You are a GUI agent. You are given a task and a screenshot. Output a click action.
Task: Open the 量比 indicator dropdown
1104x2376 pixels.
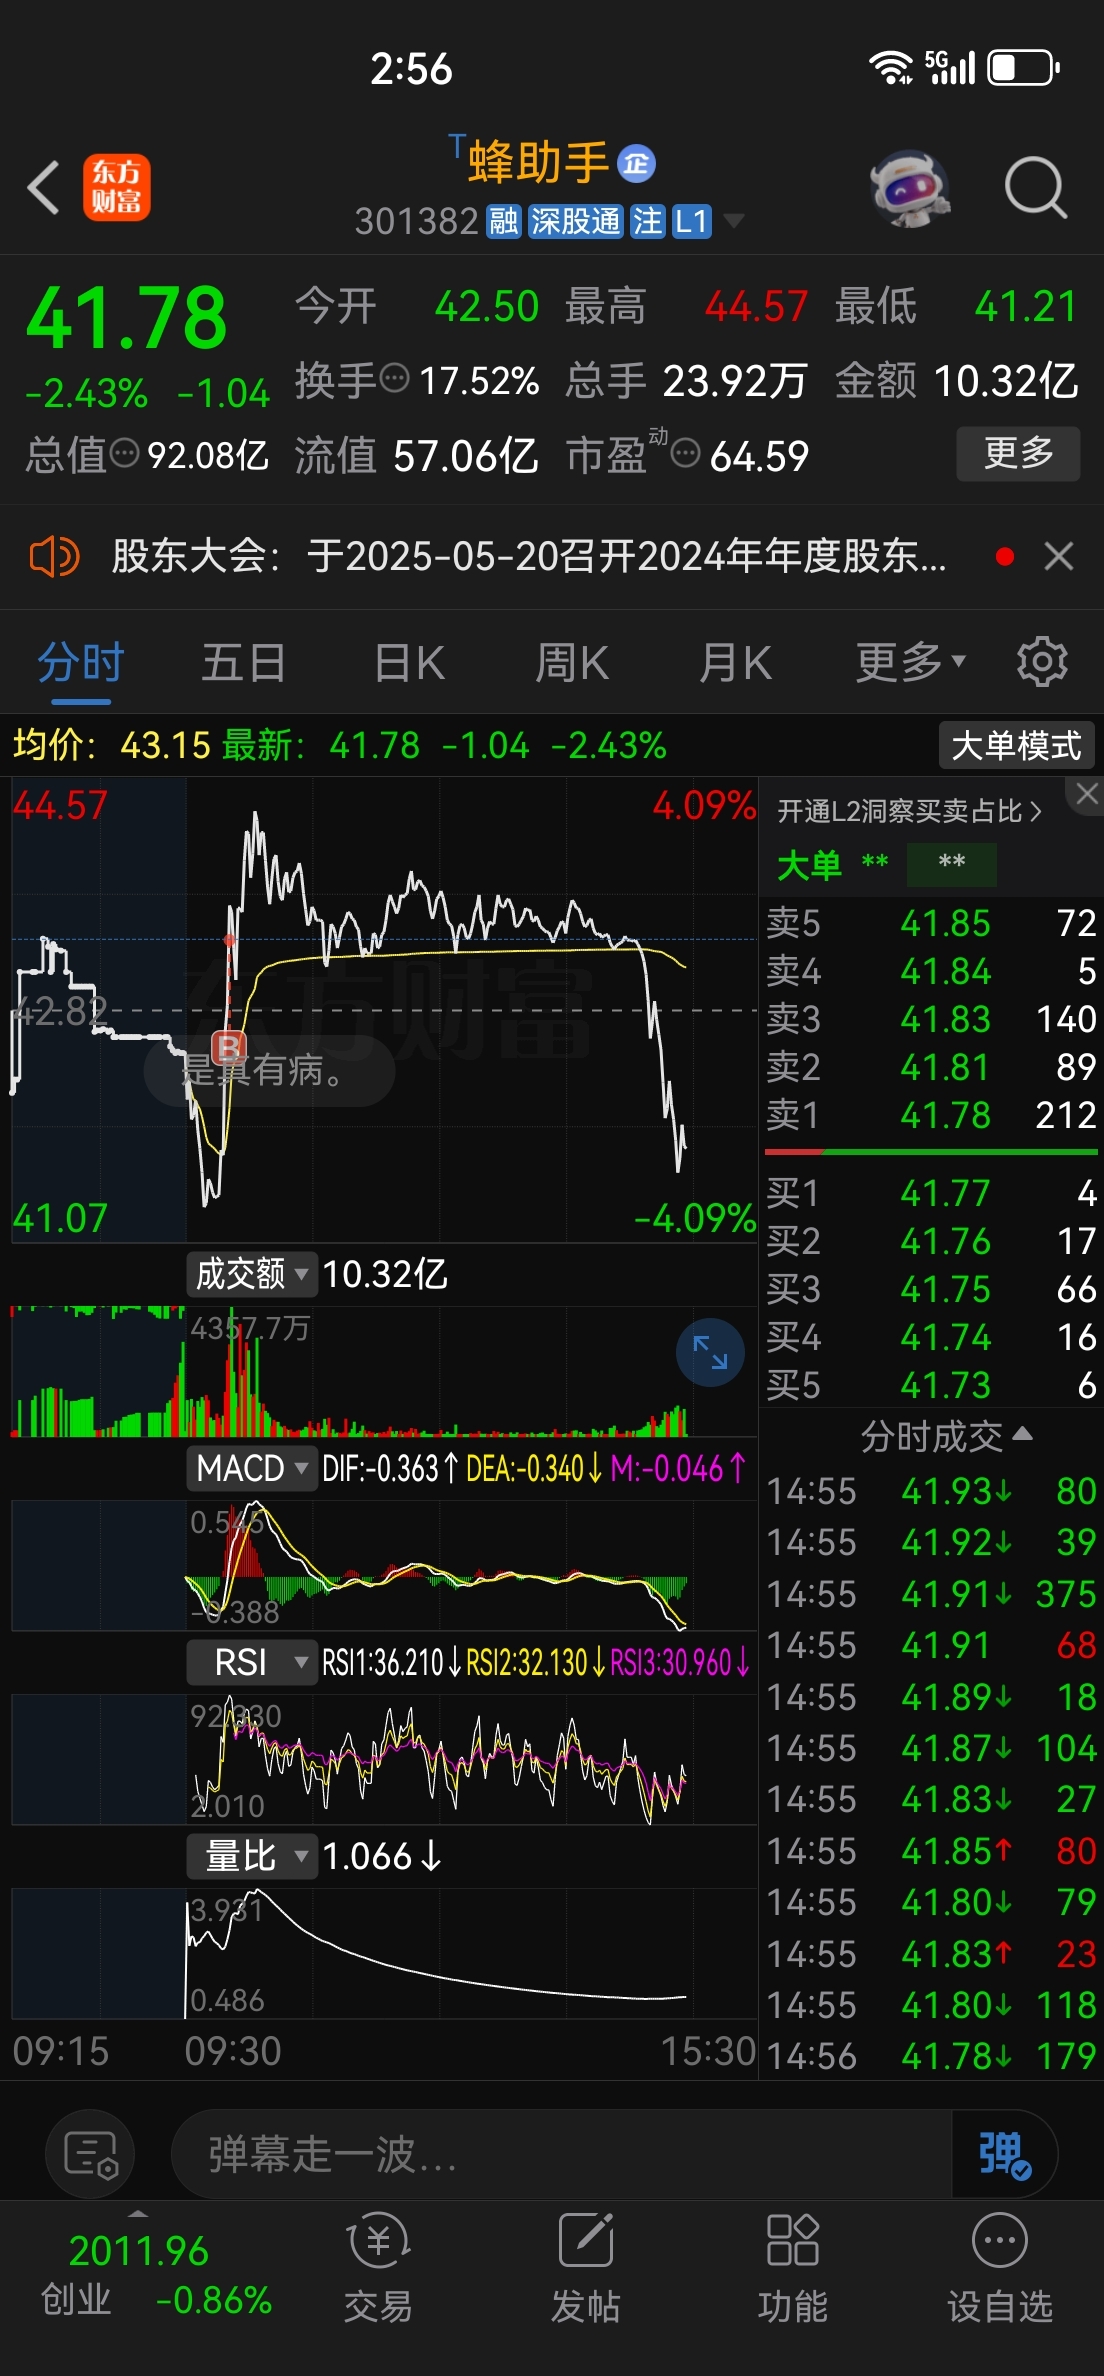point(251,1856)
